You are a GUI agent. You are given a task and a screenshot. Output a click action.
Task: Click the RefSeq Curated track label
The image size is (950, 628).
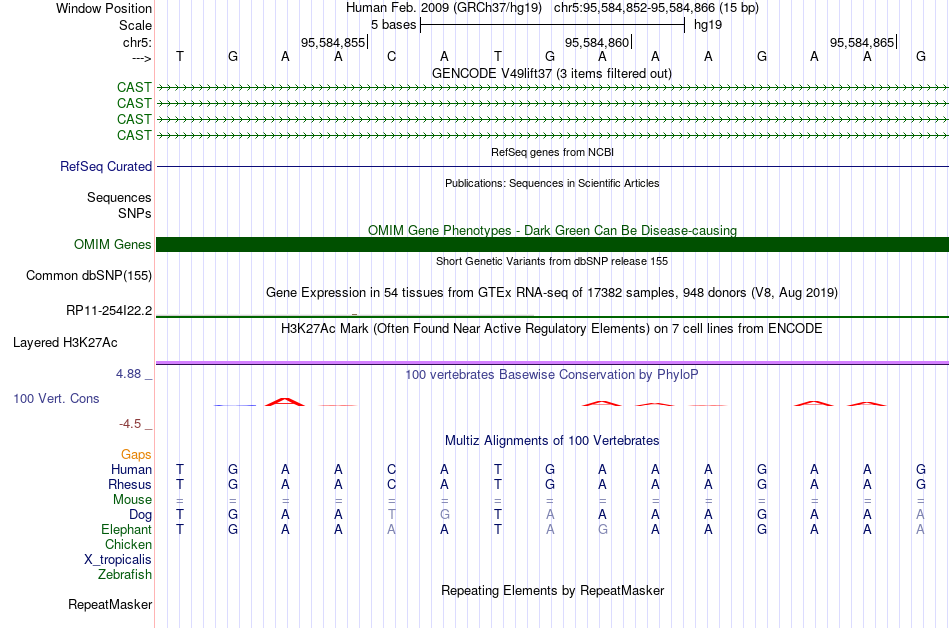click(105, 167)
